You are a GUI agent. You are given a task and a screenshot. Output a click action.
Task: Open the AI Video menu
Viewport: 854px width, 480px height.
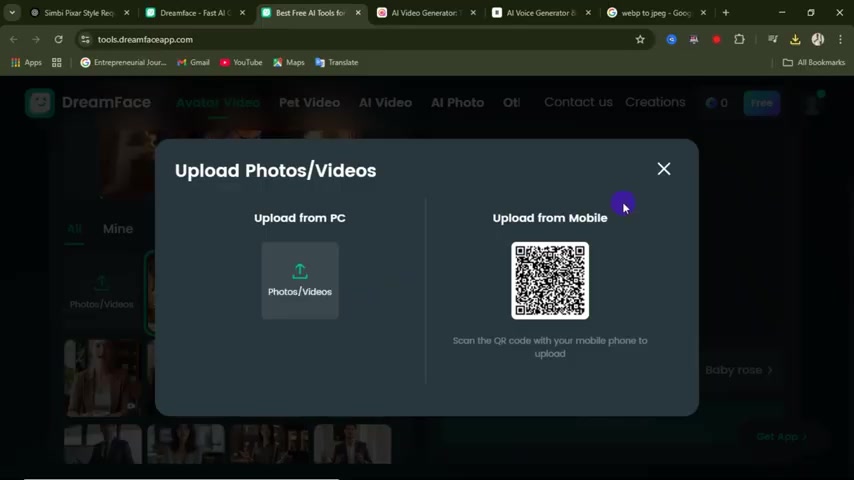coord(385,102)
